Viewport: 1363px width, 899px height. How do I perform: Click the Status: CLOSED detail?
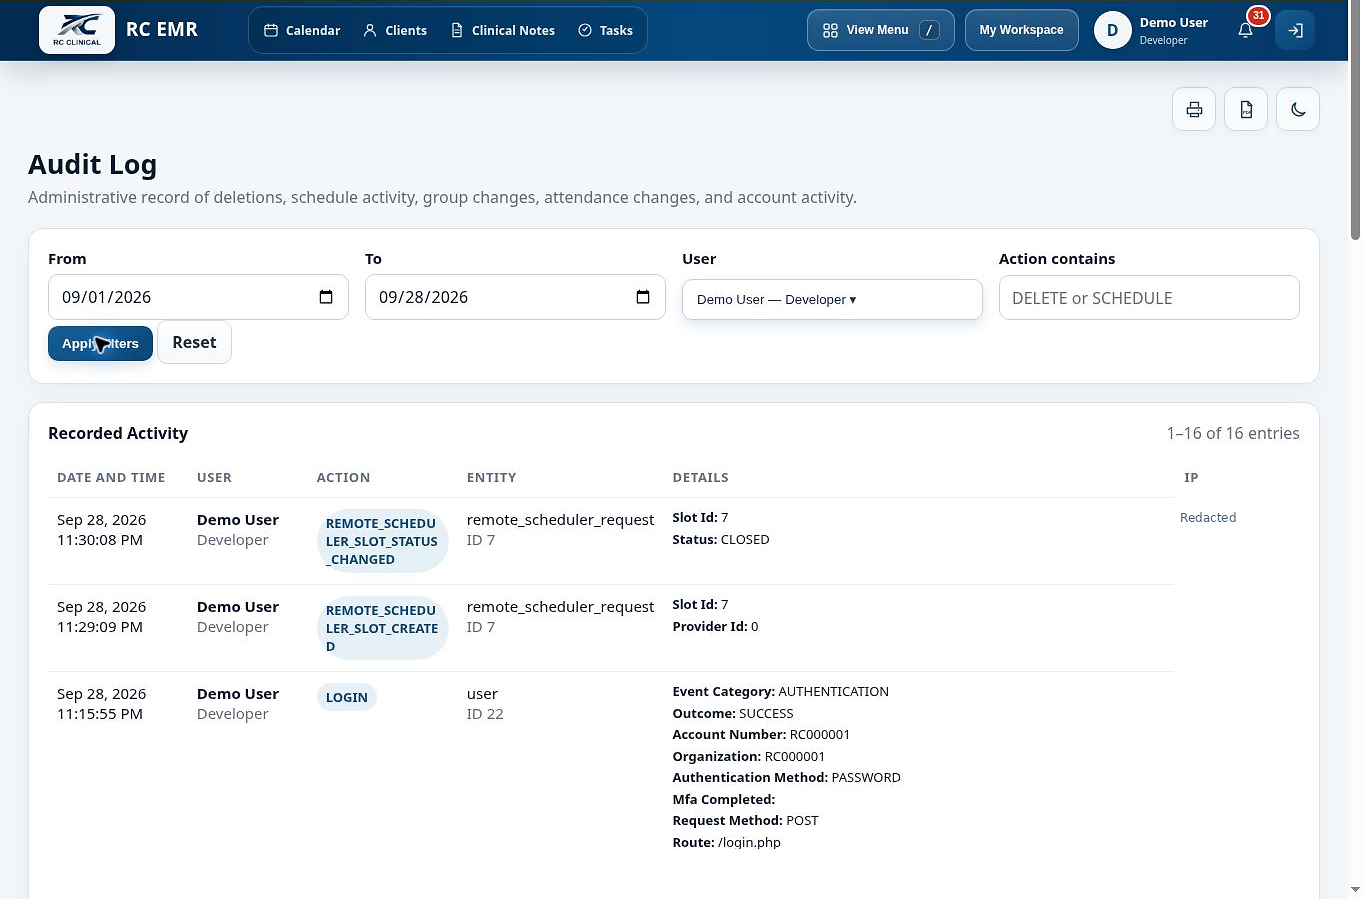(721, 539)
